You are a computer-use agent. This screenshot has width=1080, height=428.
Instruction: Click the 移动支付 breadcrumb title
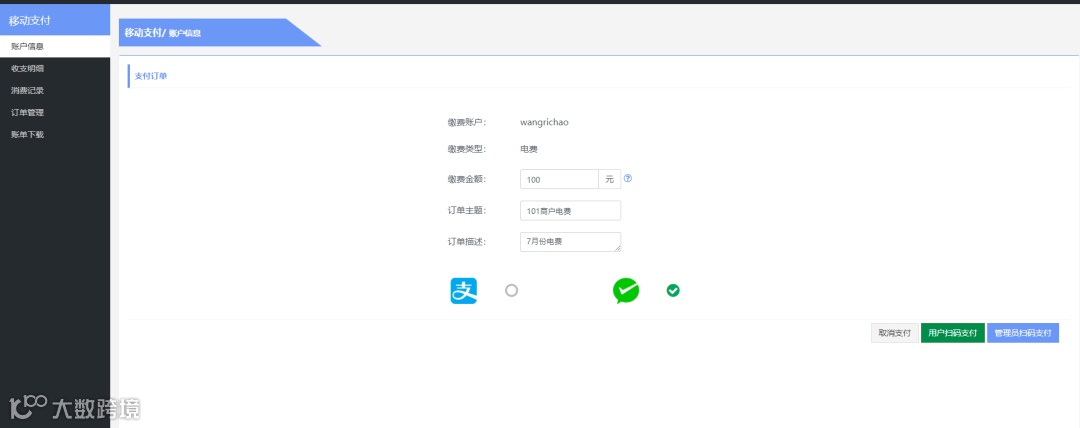pyautogui.click(x=143, y=32)
